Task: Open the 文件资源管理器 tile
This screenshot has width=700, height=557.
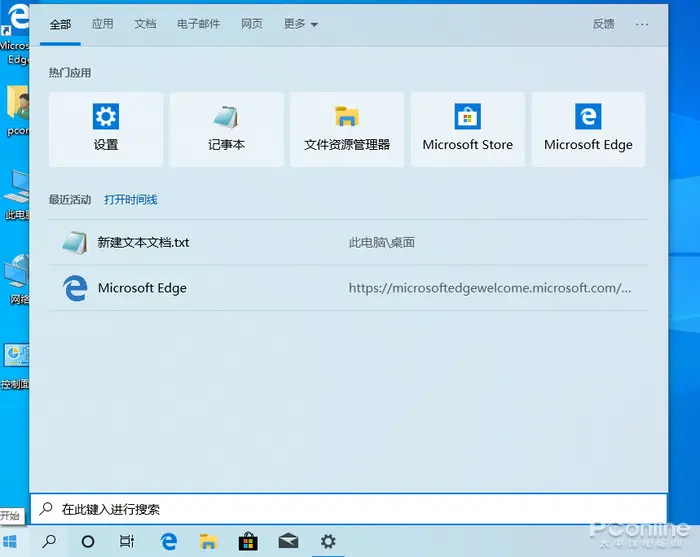Action: pyautogui.click(x=347, y=129)
